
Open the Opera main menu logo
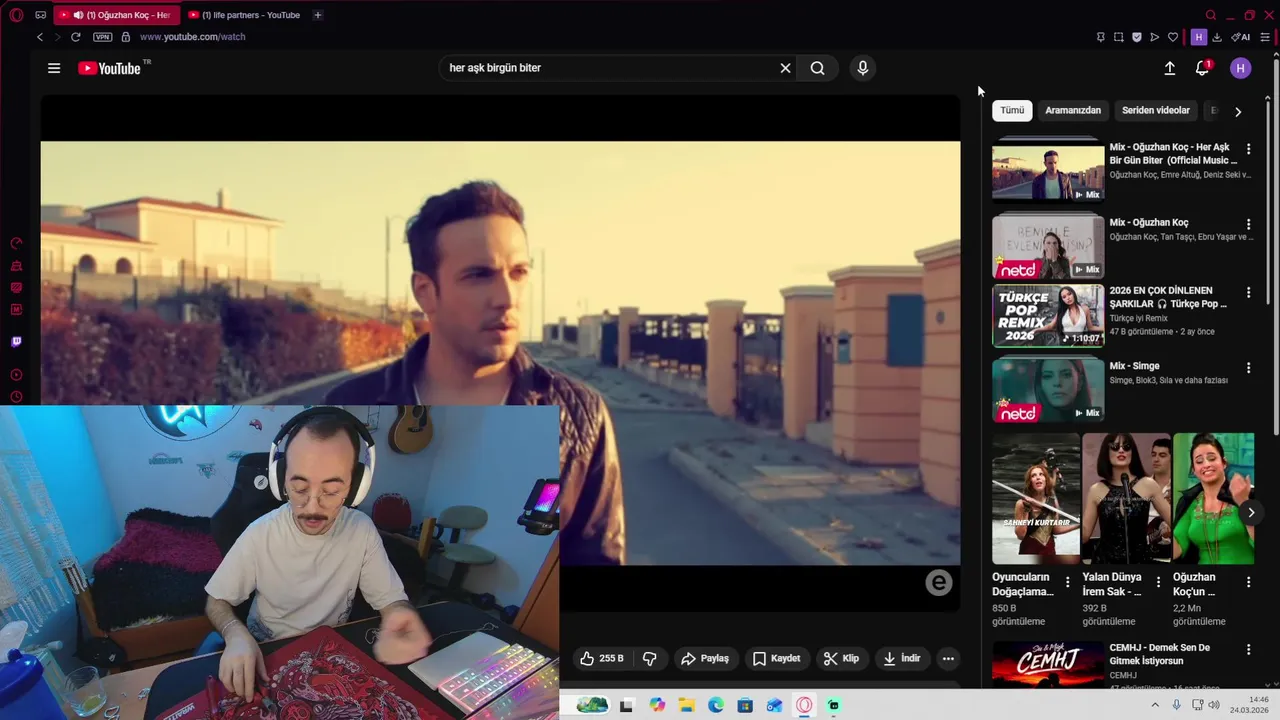point(16,15)
